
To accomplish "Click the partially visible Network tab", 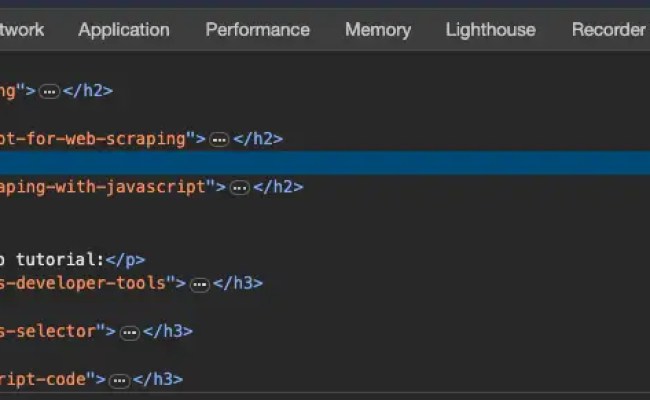I will 22,30.
